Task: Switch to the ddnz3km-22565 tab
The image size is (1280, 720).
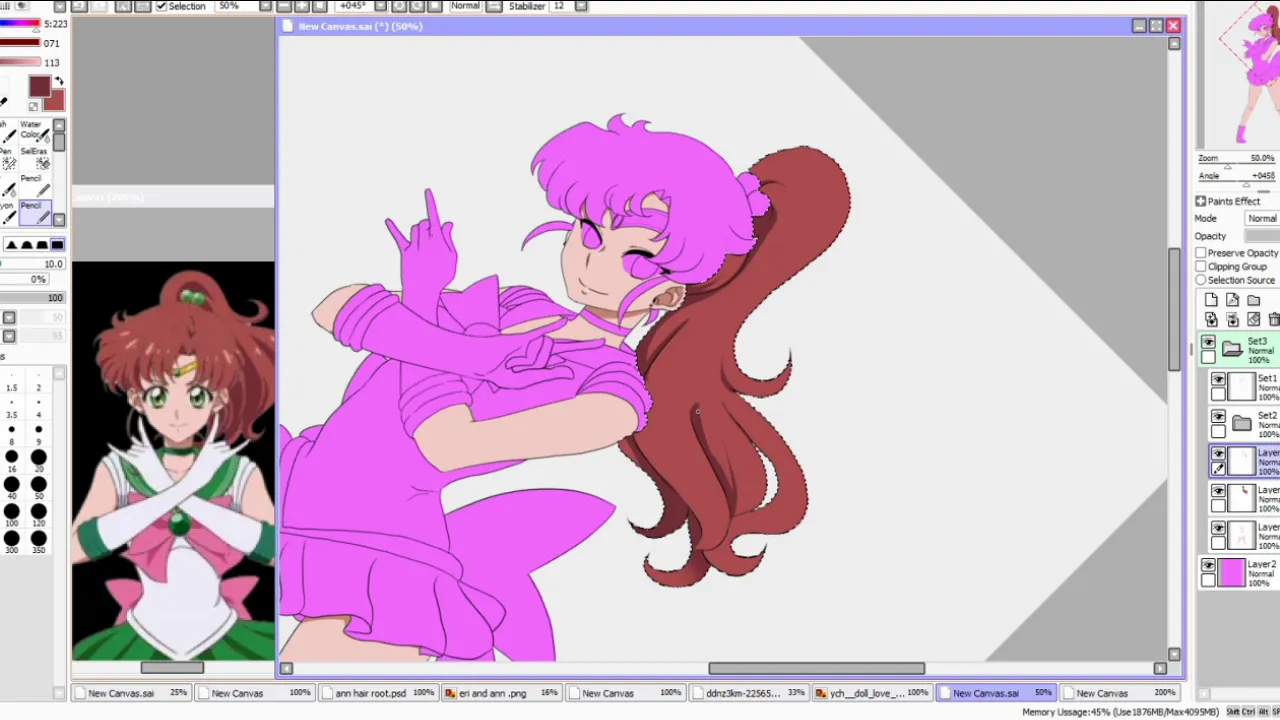Action: [747, 693]
